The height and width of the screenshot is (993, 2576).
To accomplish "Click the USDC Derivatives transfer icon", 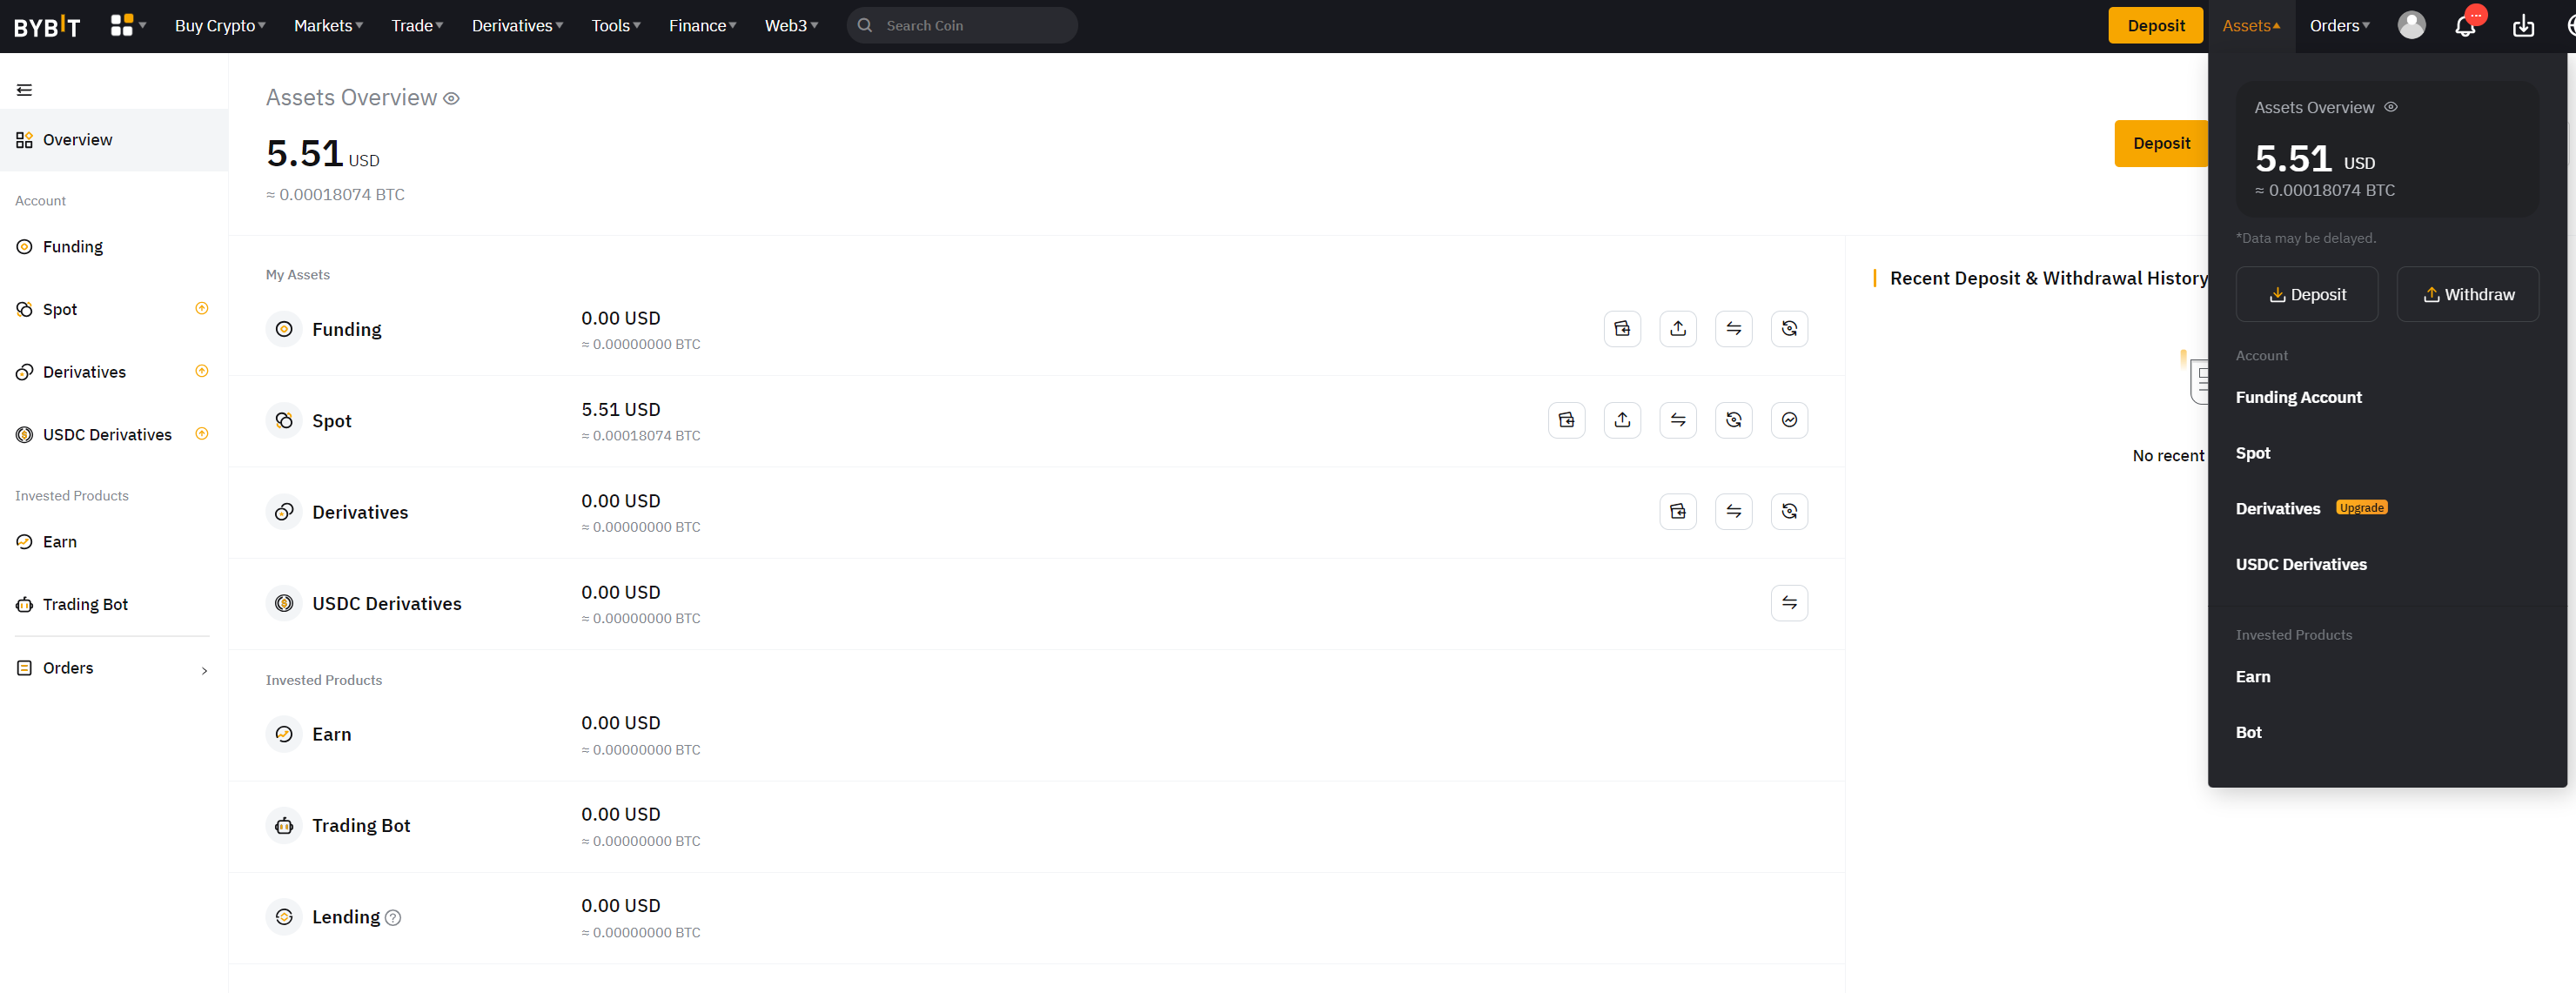I will (x=1789, y=603).
